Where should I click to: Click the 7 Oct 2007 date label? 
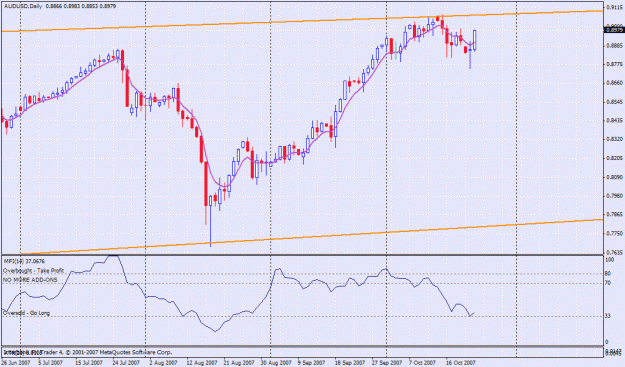423,363
